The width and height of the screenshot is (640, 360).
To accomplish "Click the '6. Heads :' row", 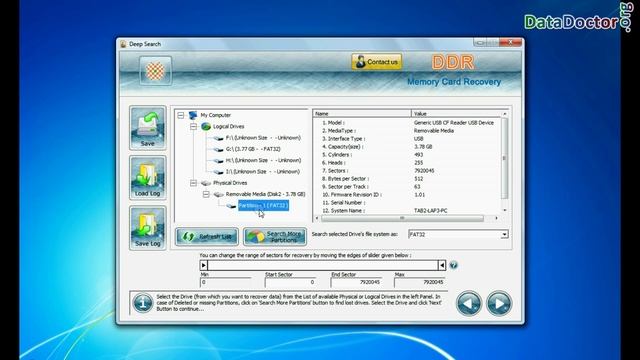I will (x=407, y=162).
